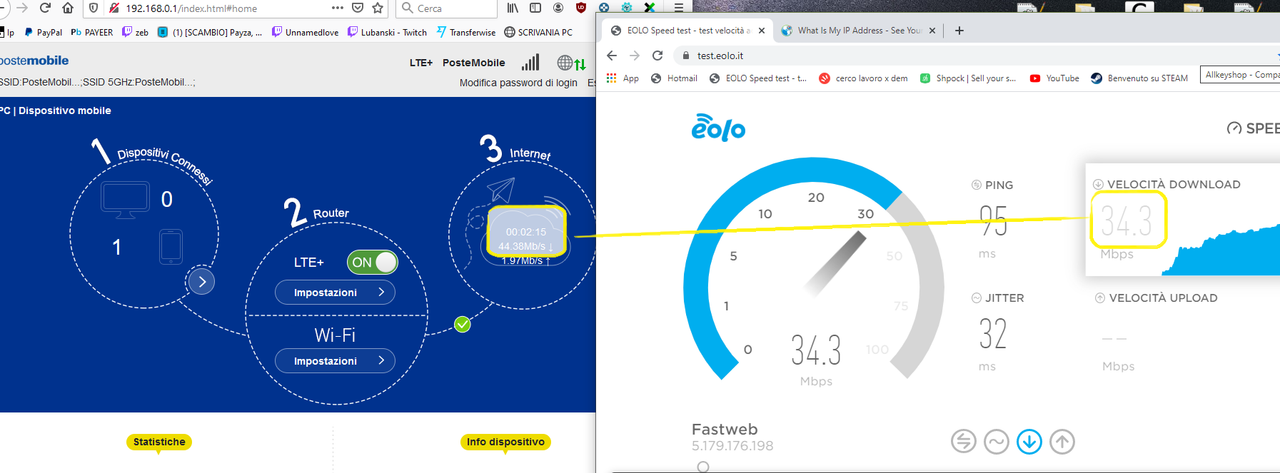
Task: Toggle the LTE+ ON switch
Action: (372, 262)
